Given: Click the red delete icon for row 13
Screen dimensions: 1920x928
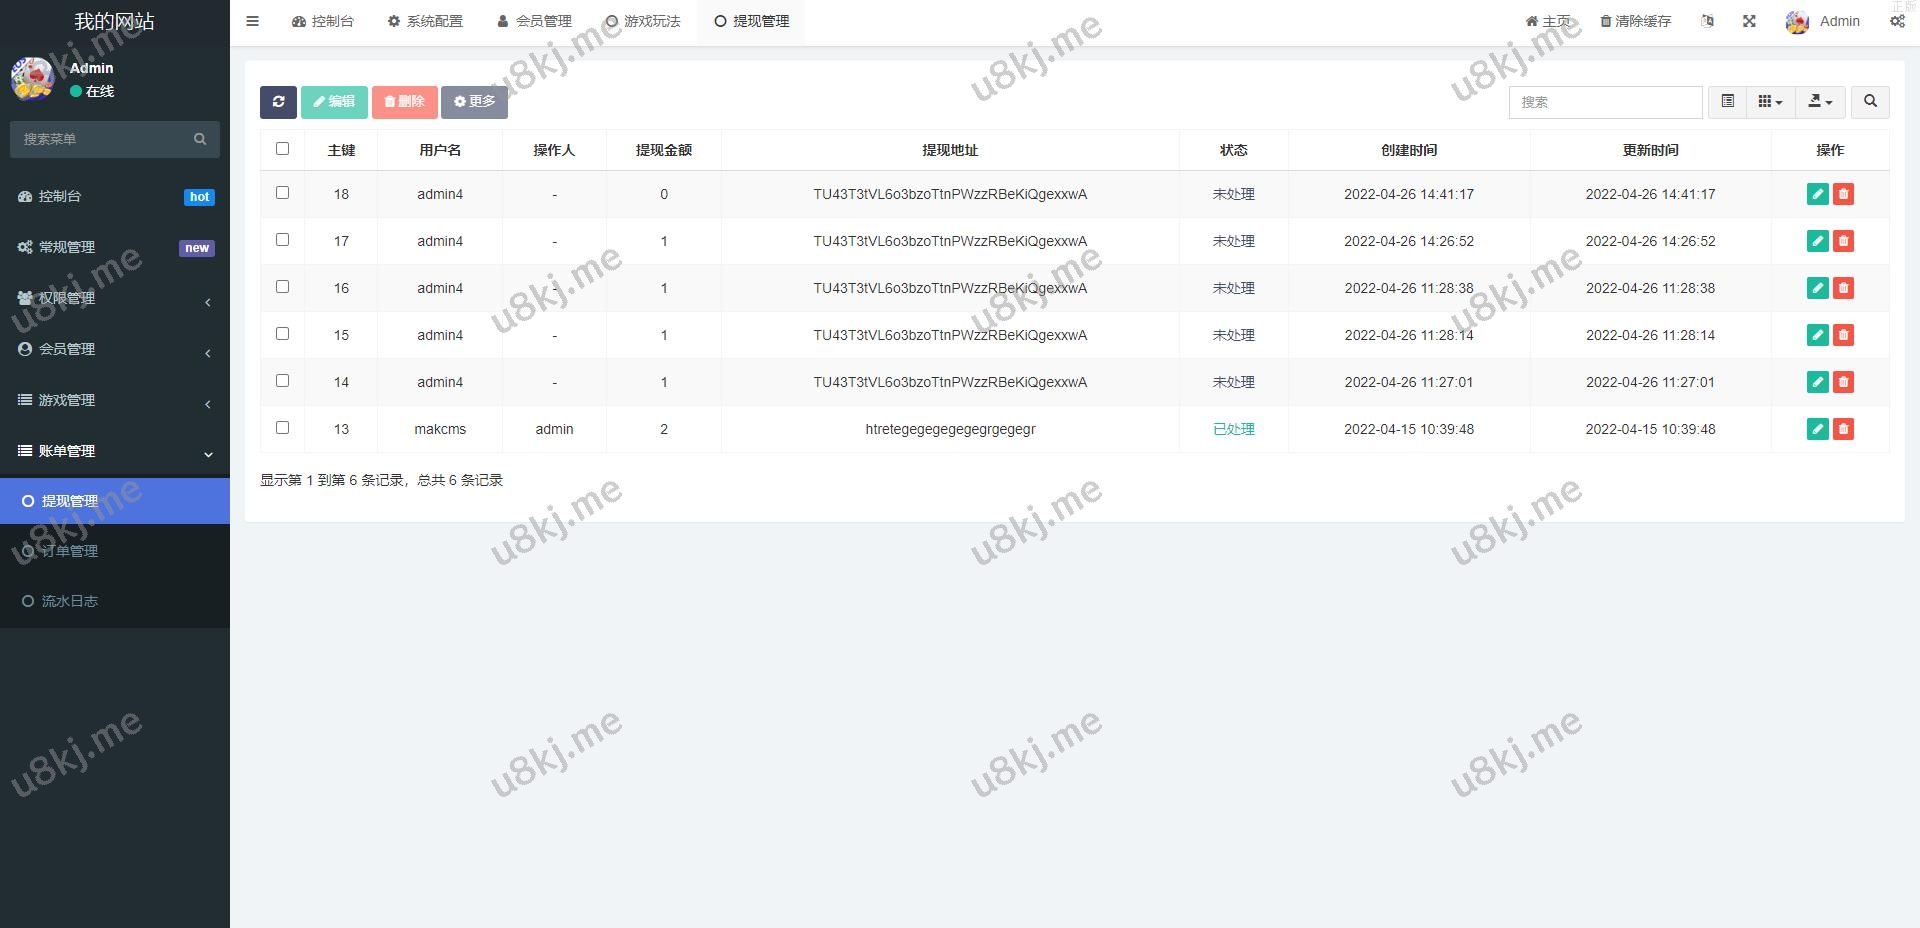Looking at the screenshot, I should coord(1843,429).
